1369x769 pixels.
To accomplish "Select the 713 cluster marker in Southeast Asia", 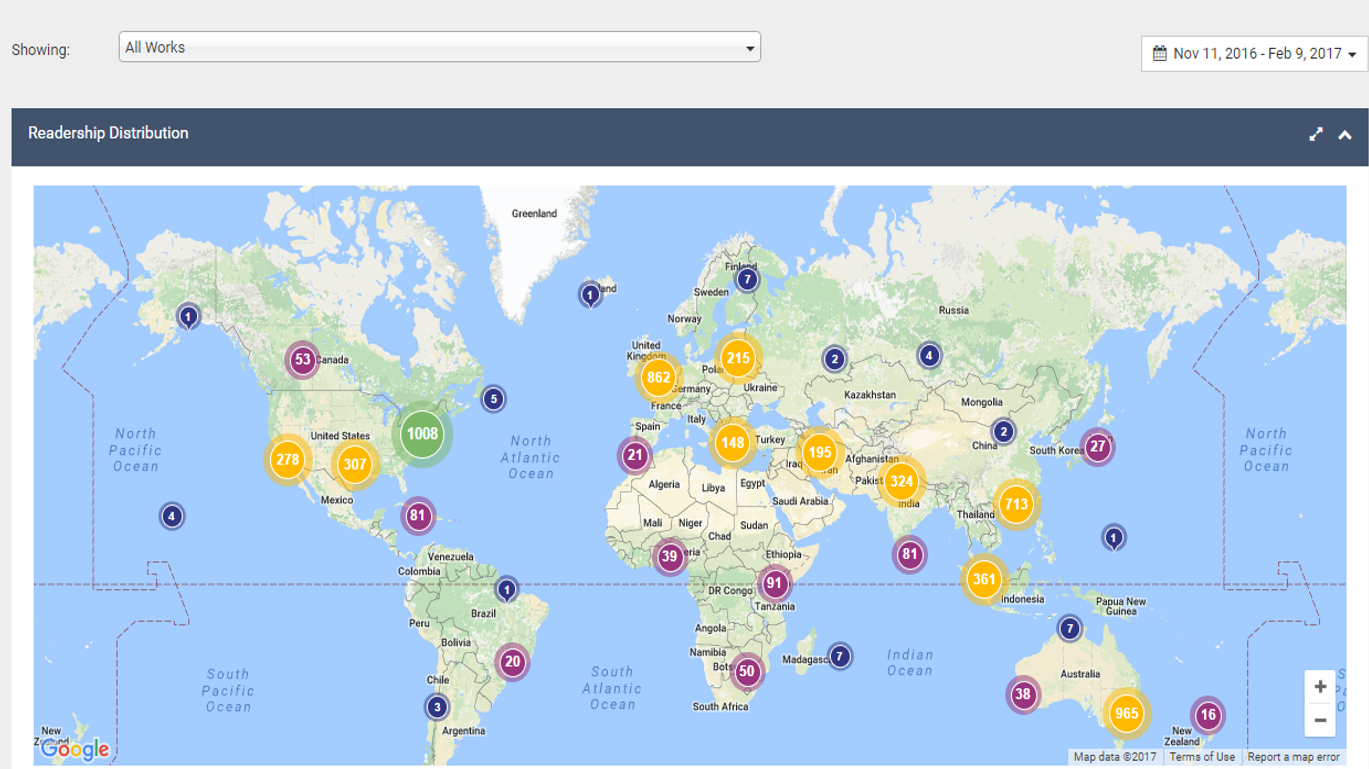I will (1017, 504).
